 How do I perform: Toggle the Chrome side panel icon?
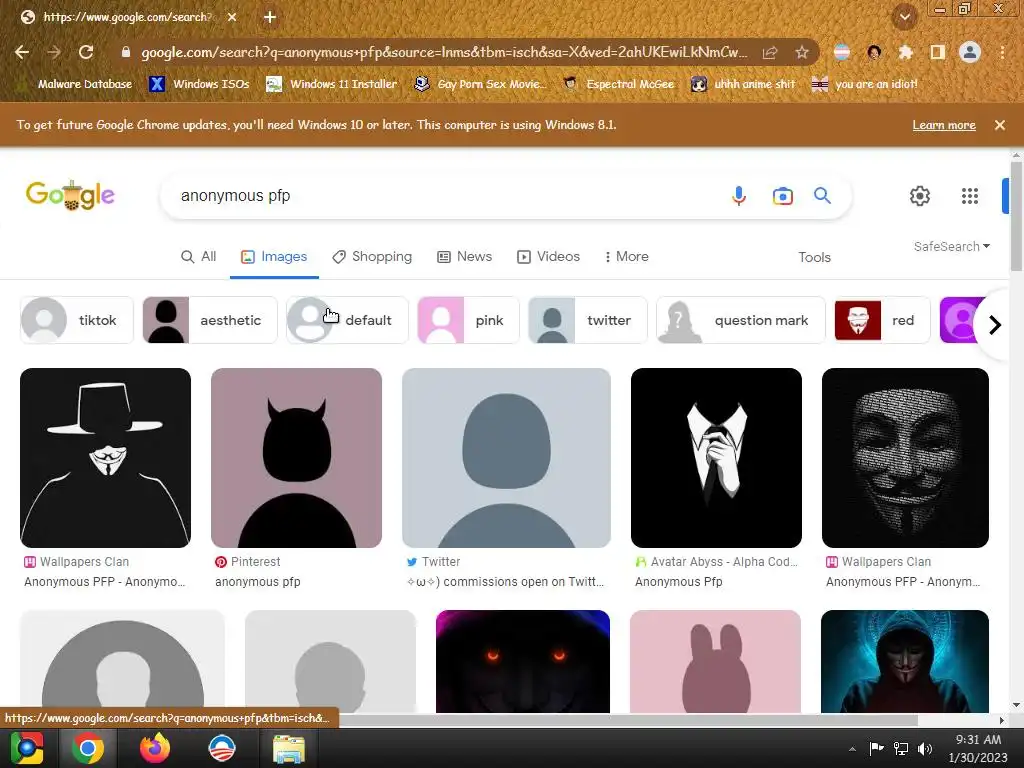[938, 52]
